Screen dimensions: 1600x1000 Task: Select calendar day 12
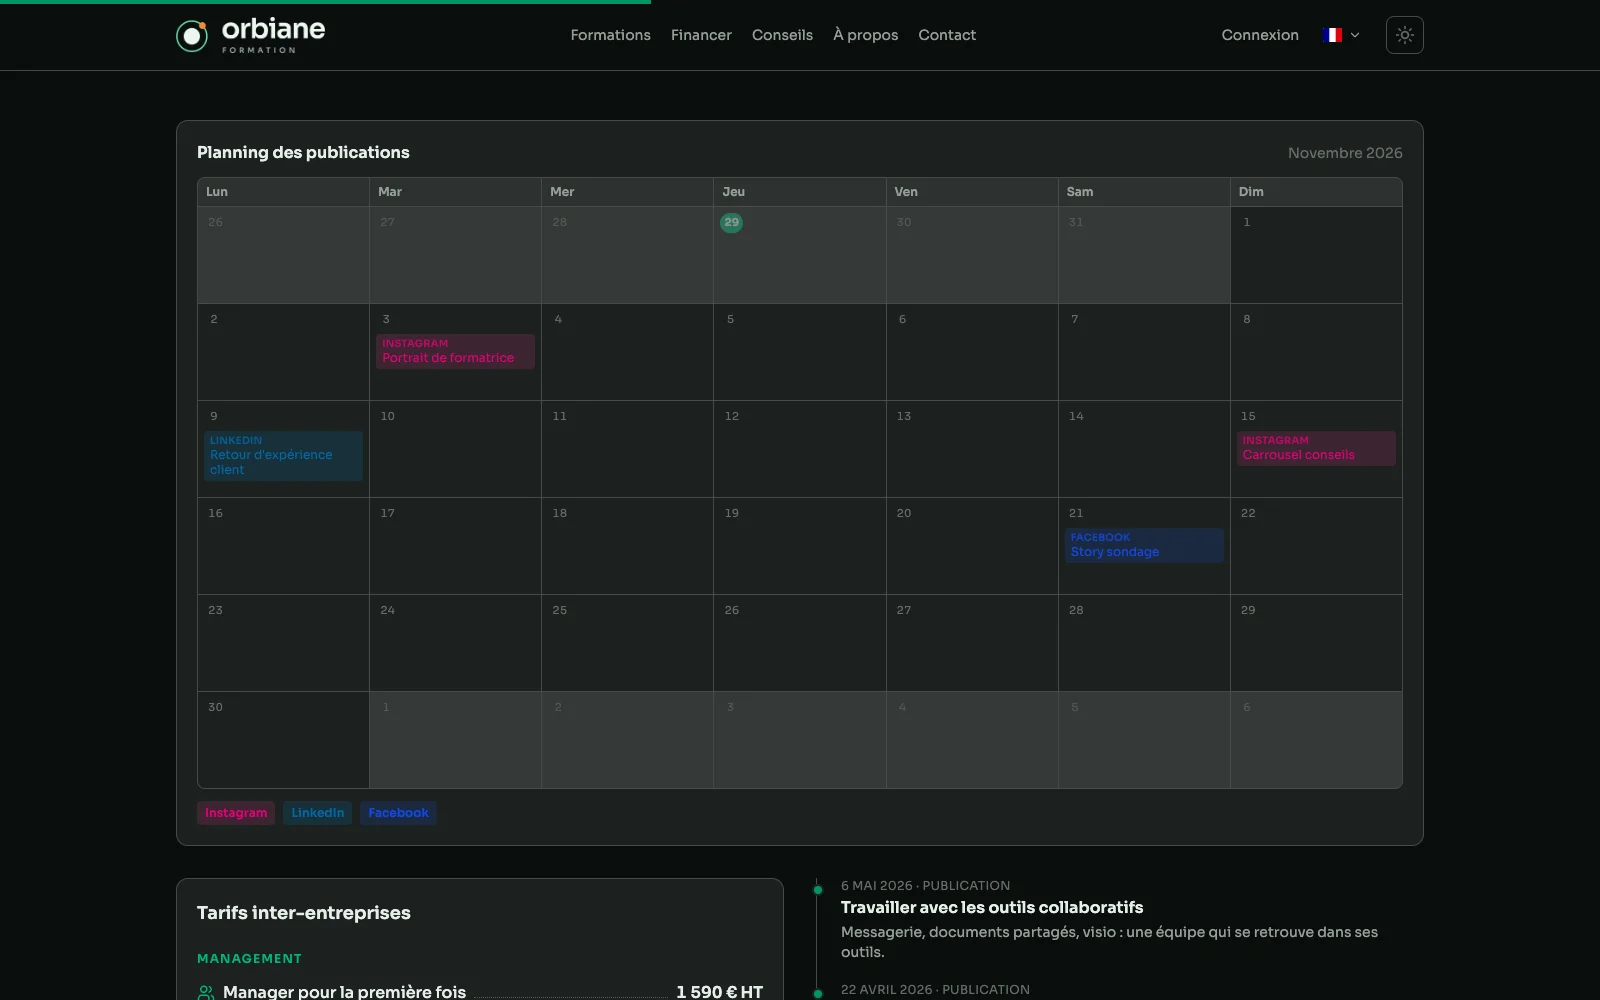[x=799, y=449]
